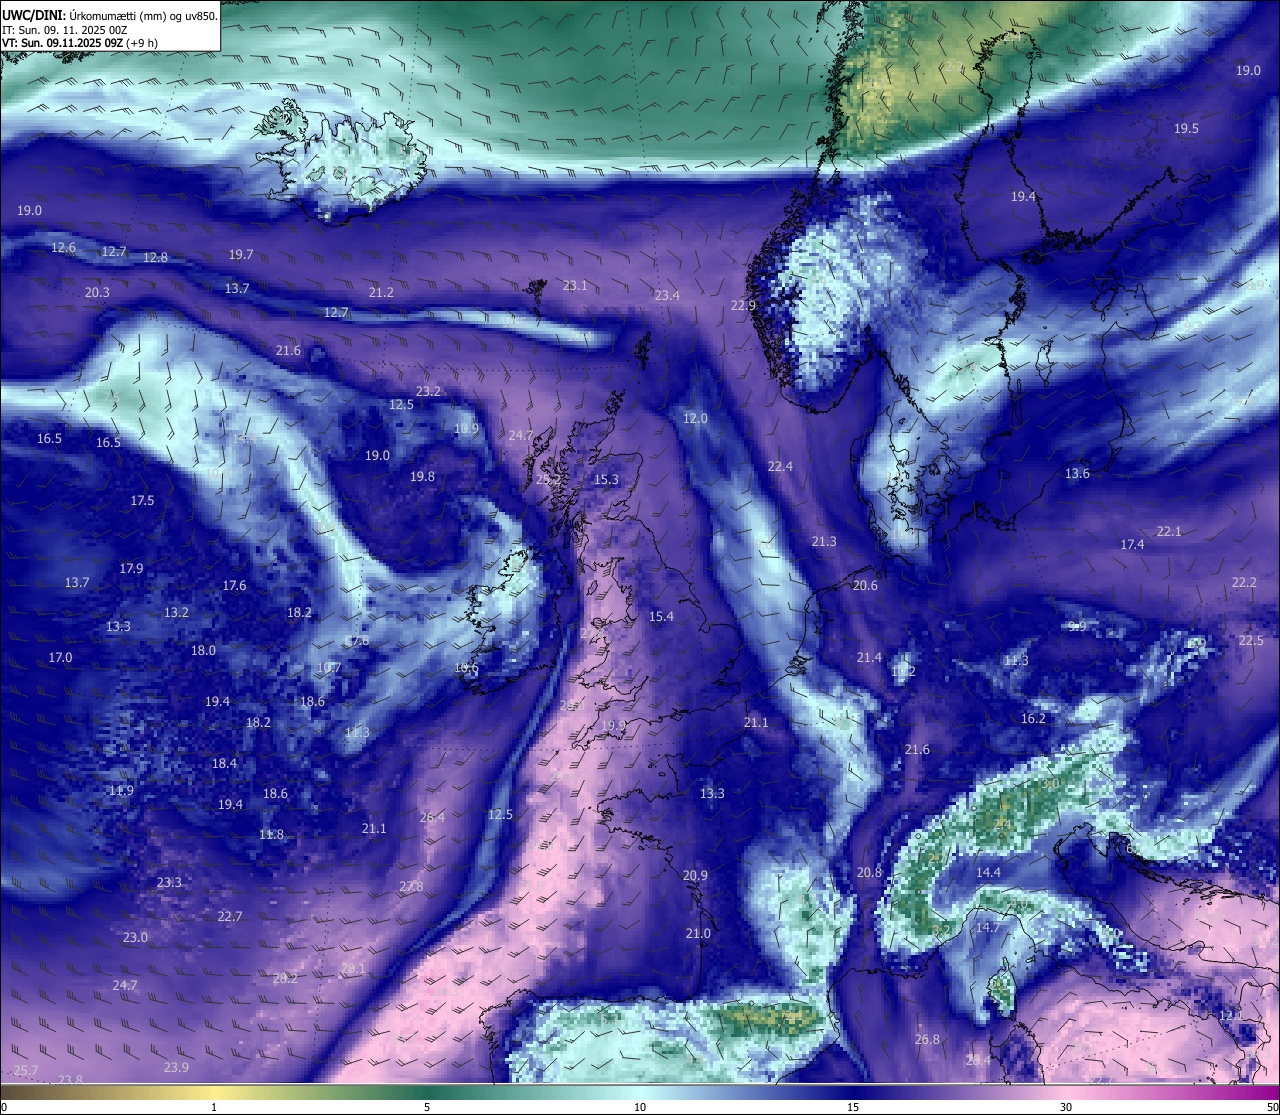Screen dimensions: 1280x1115
Task: Click the 'VT: Sun. 09.11.2025 09Z (+9 h)' line
Action: 79,43
